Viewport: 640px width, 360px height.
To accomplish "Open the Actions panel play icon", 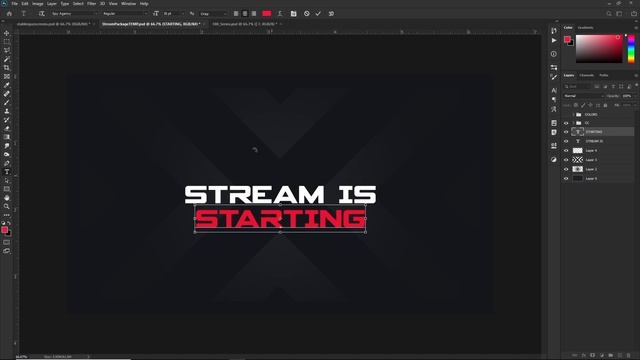I will coord(554,40).
